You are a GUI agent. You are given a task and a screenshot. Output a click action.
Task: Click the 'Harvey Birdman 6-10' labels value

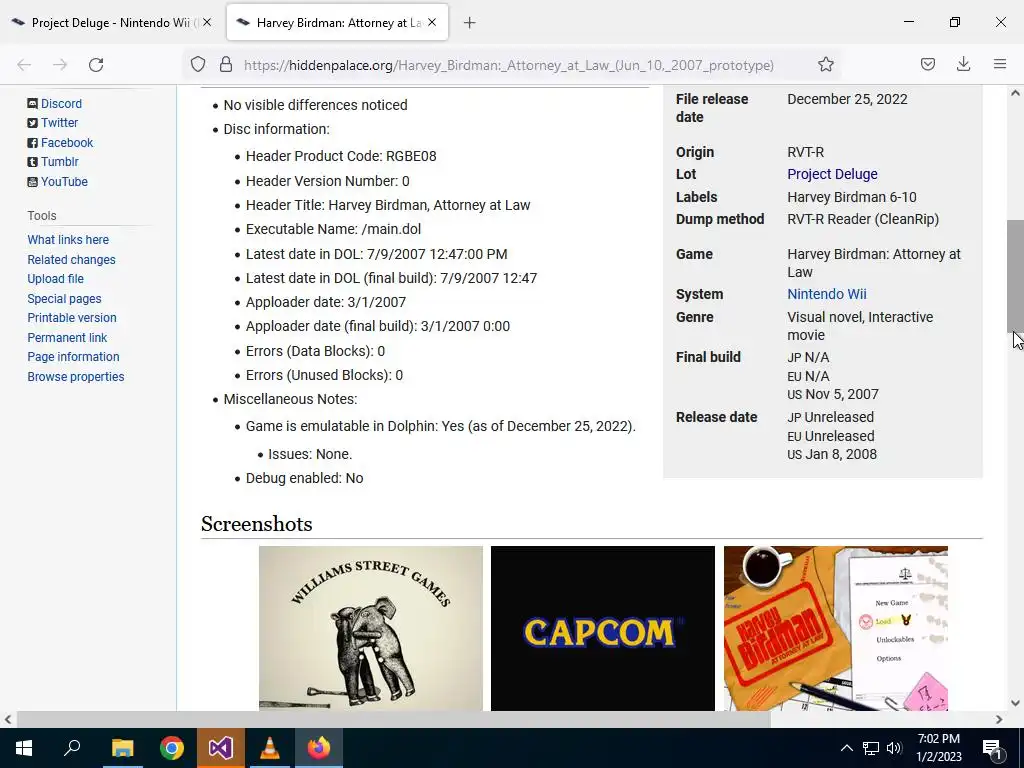[852, 197]
